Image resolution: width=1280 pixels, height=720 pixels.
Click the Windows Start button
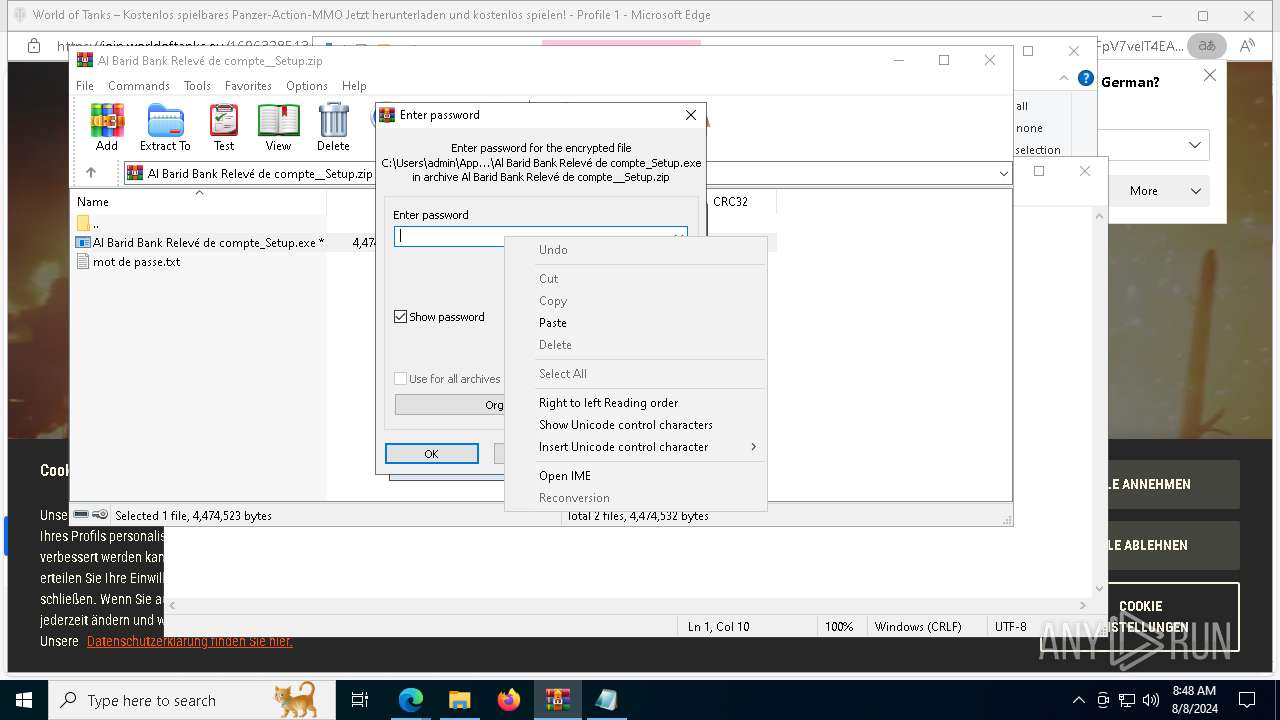pos(23,700)
